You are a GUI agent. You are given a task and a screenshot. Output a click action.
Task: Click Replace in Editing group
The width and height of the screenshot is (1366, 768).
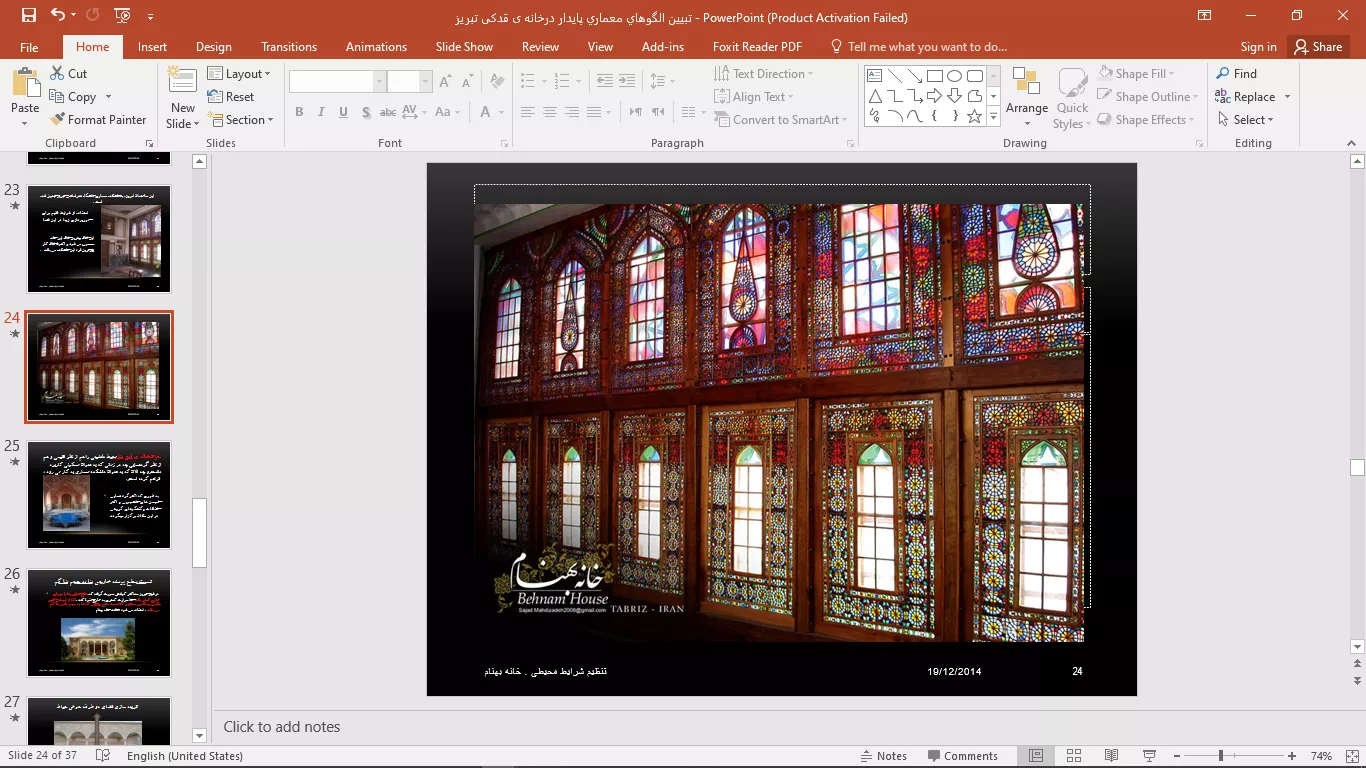pos(1245,96)
